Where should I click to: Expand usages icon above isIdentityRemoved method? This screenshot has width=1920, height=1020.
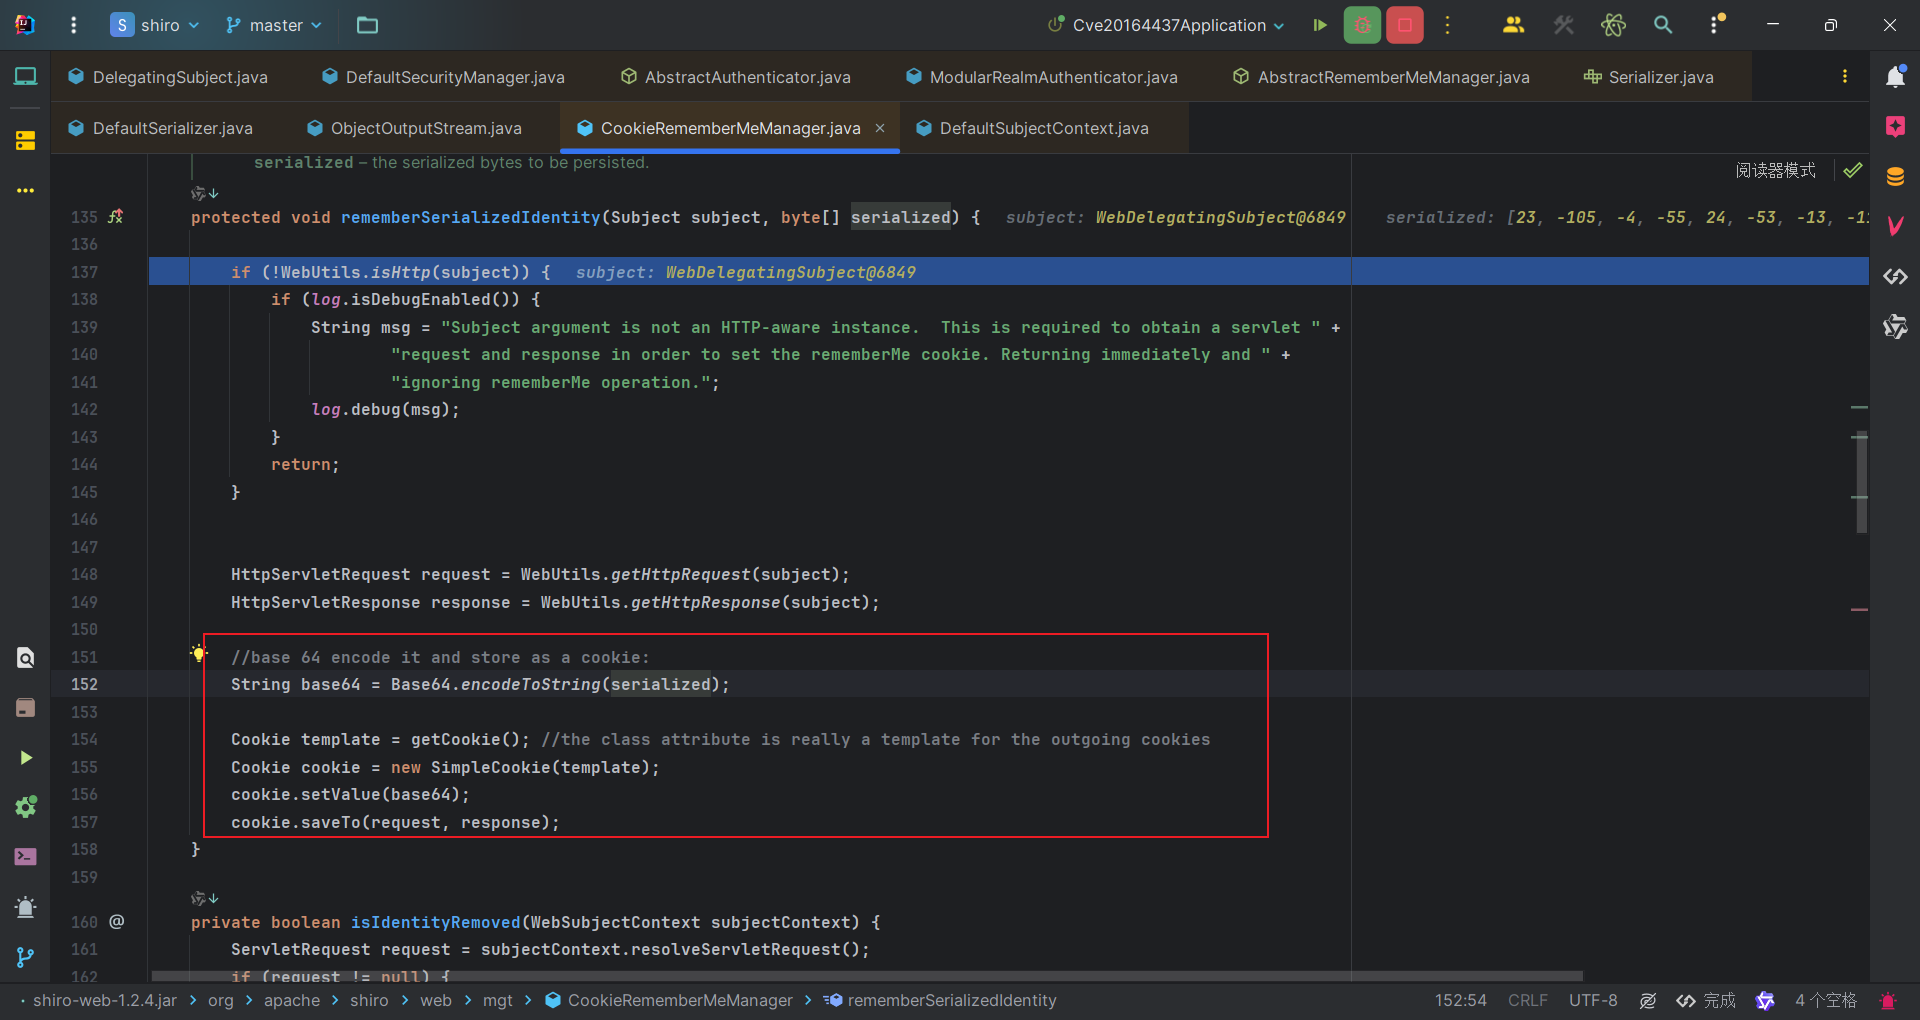[x=205, y=898]
